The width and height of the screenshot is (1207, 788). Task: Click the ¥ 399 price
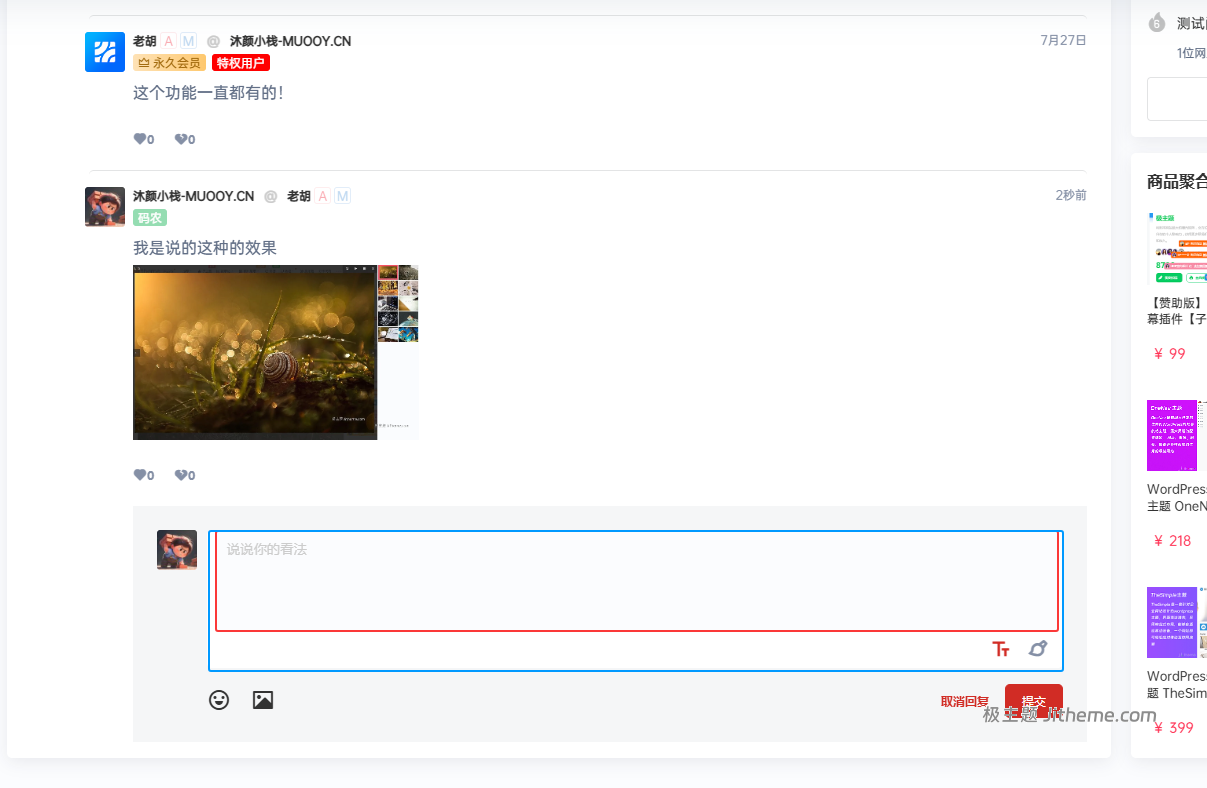(1173, 728)
